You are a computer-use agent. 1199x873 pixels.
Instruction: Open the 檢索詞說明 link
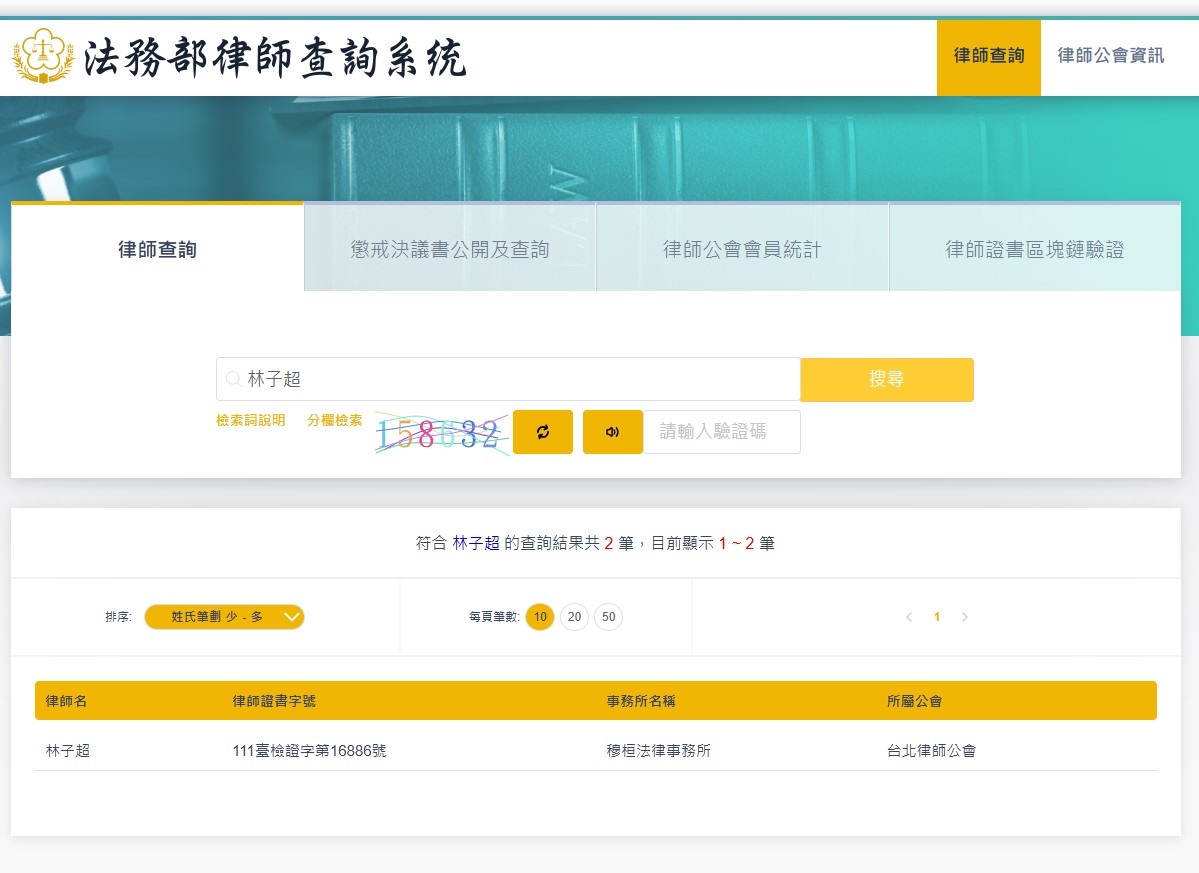250,421
